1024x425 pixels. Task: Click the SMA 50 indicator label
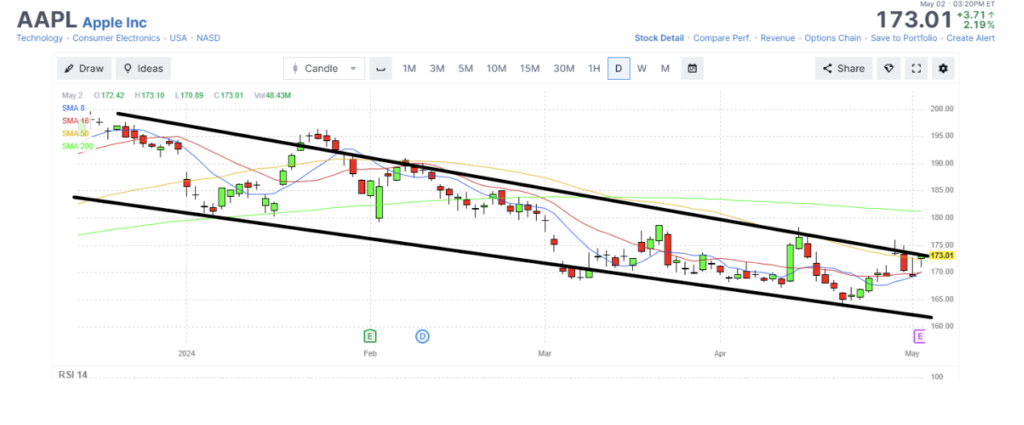tap(75, 133)
